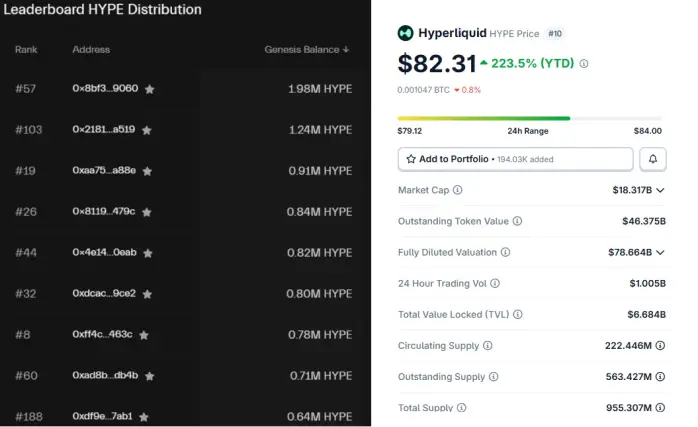View Market Cap info tooltip icon
Image resolution: width=698 pixels, height=427 pixels.
click(x=458, y=190)
